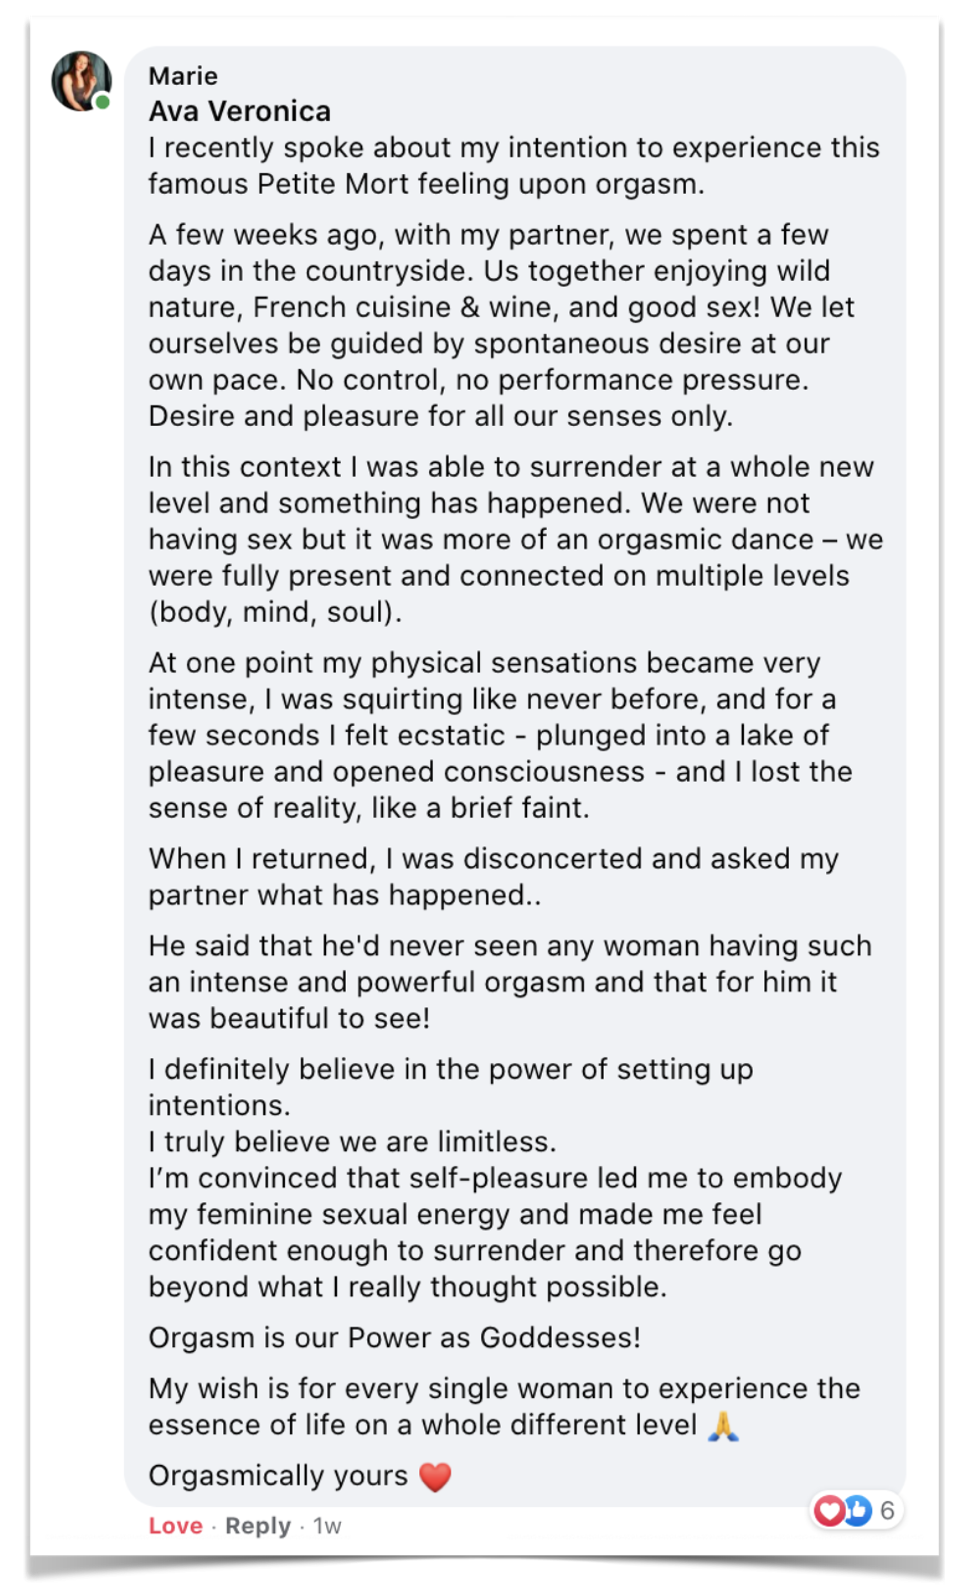970x1596 pixels.
Task: Click the paragraph starting "He said that"
Action: pos(509,982)
